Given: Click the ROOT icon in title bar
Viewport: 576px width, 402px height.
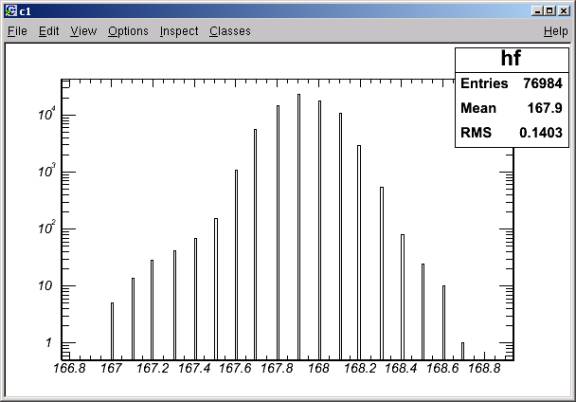Looking at the screenshot, I should [x=11, y=11].
